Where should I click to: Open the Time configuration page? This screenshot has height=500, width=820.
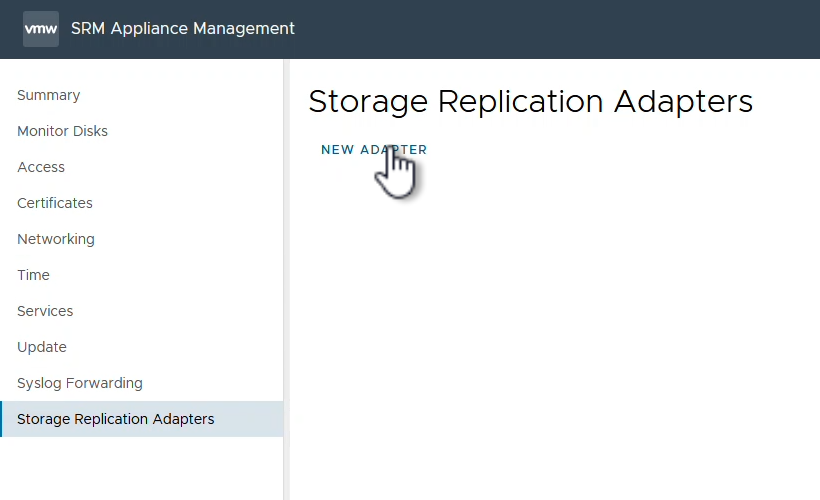33,275
